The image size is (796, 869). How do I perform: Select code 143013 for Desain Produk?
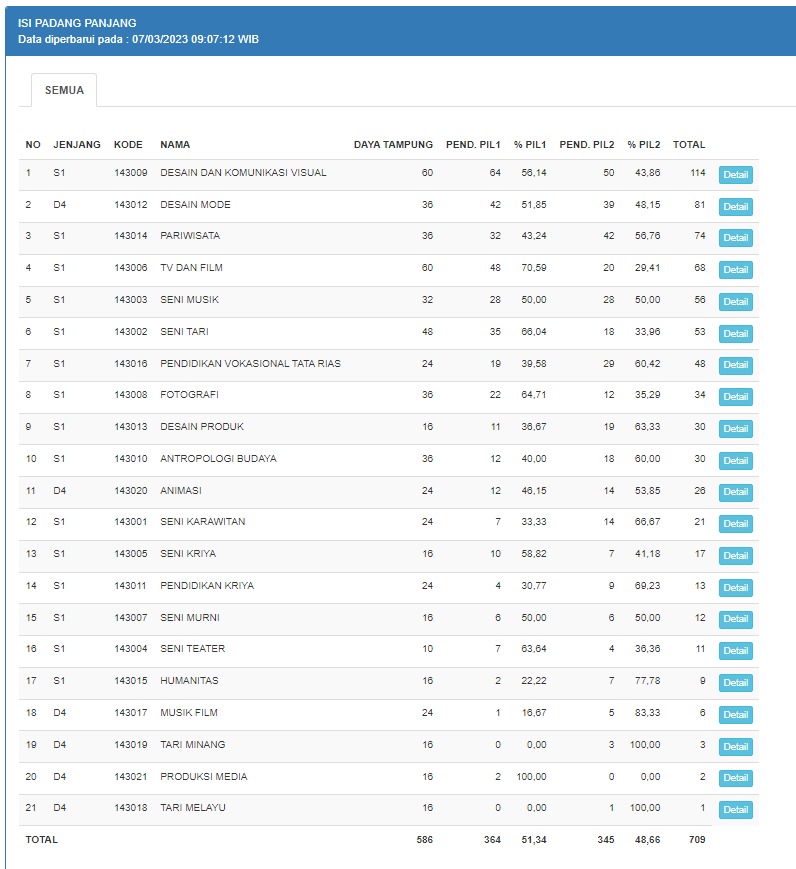click(131, 427)
